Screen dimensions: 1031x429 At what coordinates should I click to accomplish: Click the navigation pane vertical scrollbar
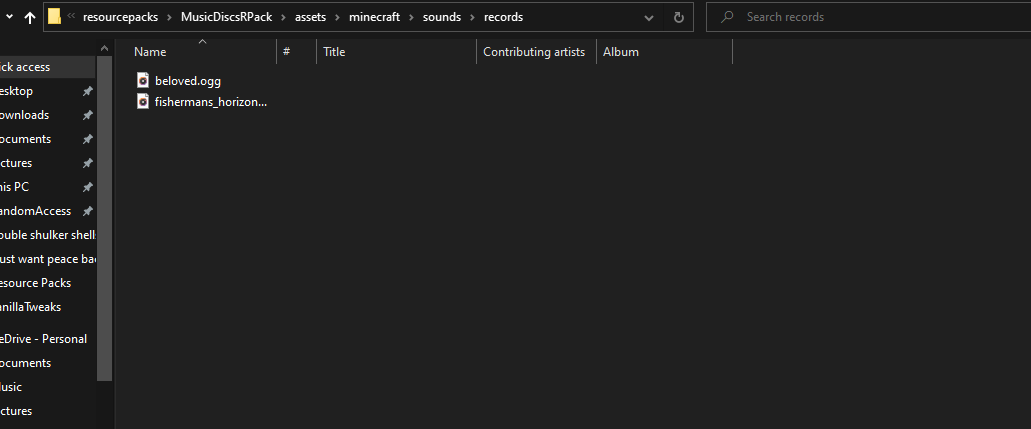[104, 220]
